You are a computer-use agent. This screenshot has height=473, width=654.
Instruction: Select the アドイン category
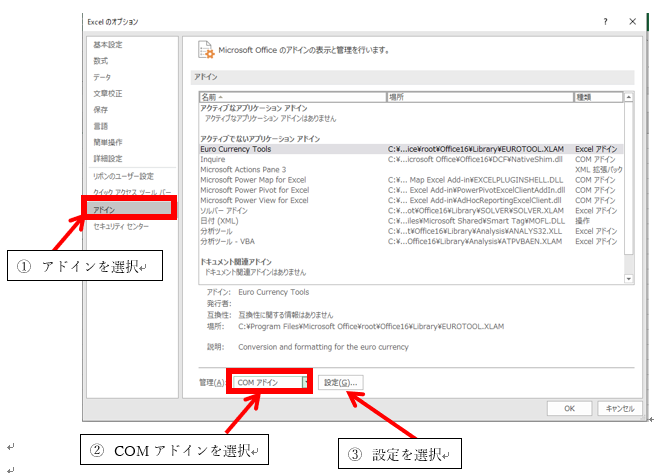click(129, 209)
